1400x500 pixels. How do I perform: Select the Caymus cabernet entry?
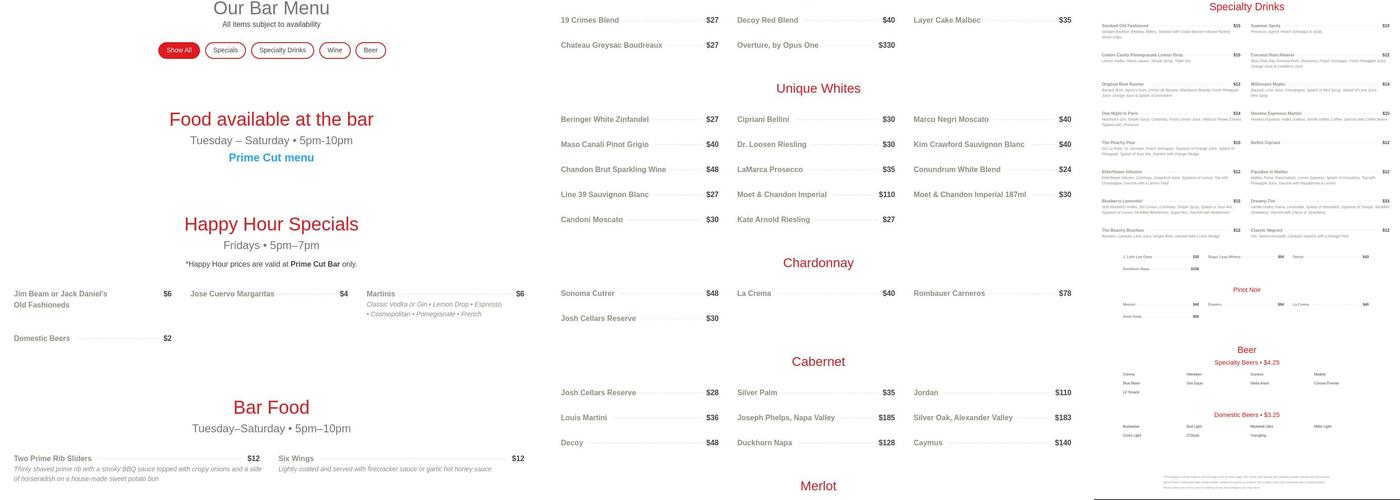pyautogui.click(x=928, y=443)
